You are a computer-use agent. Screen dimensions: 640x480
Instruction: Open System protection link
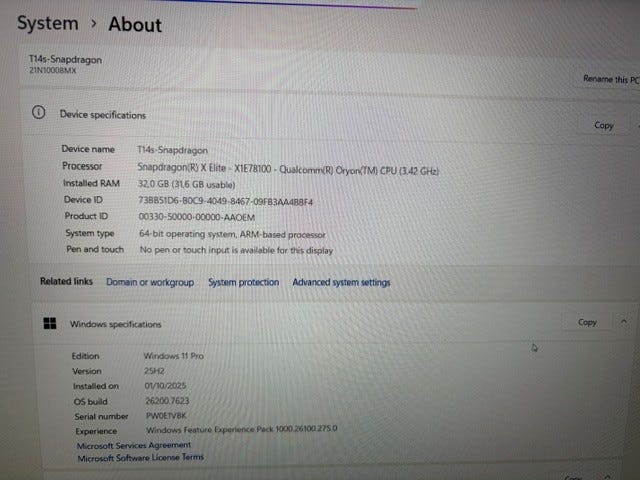(x=244, y=282)
